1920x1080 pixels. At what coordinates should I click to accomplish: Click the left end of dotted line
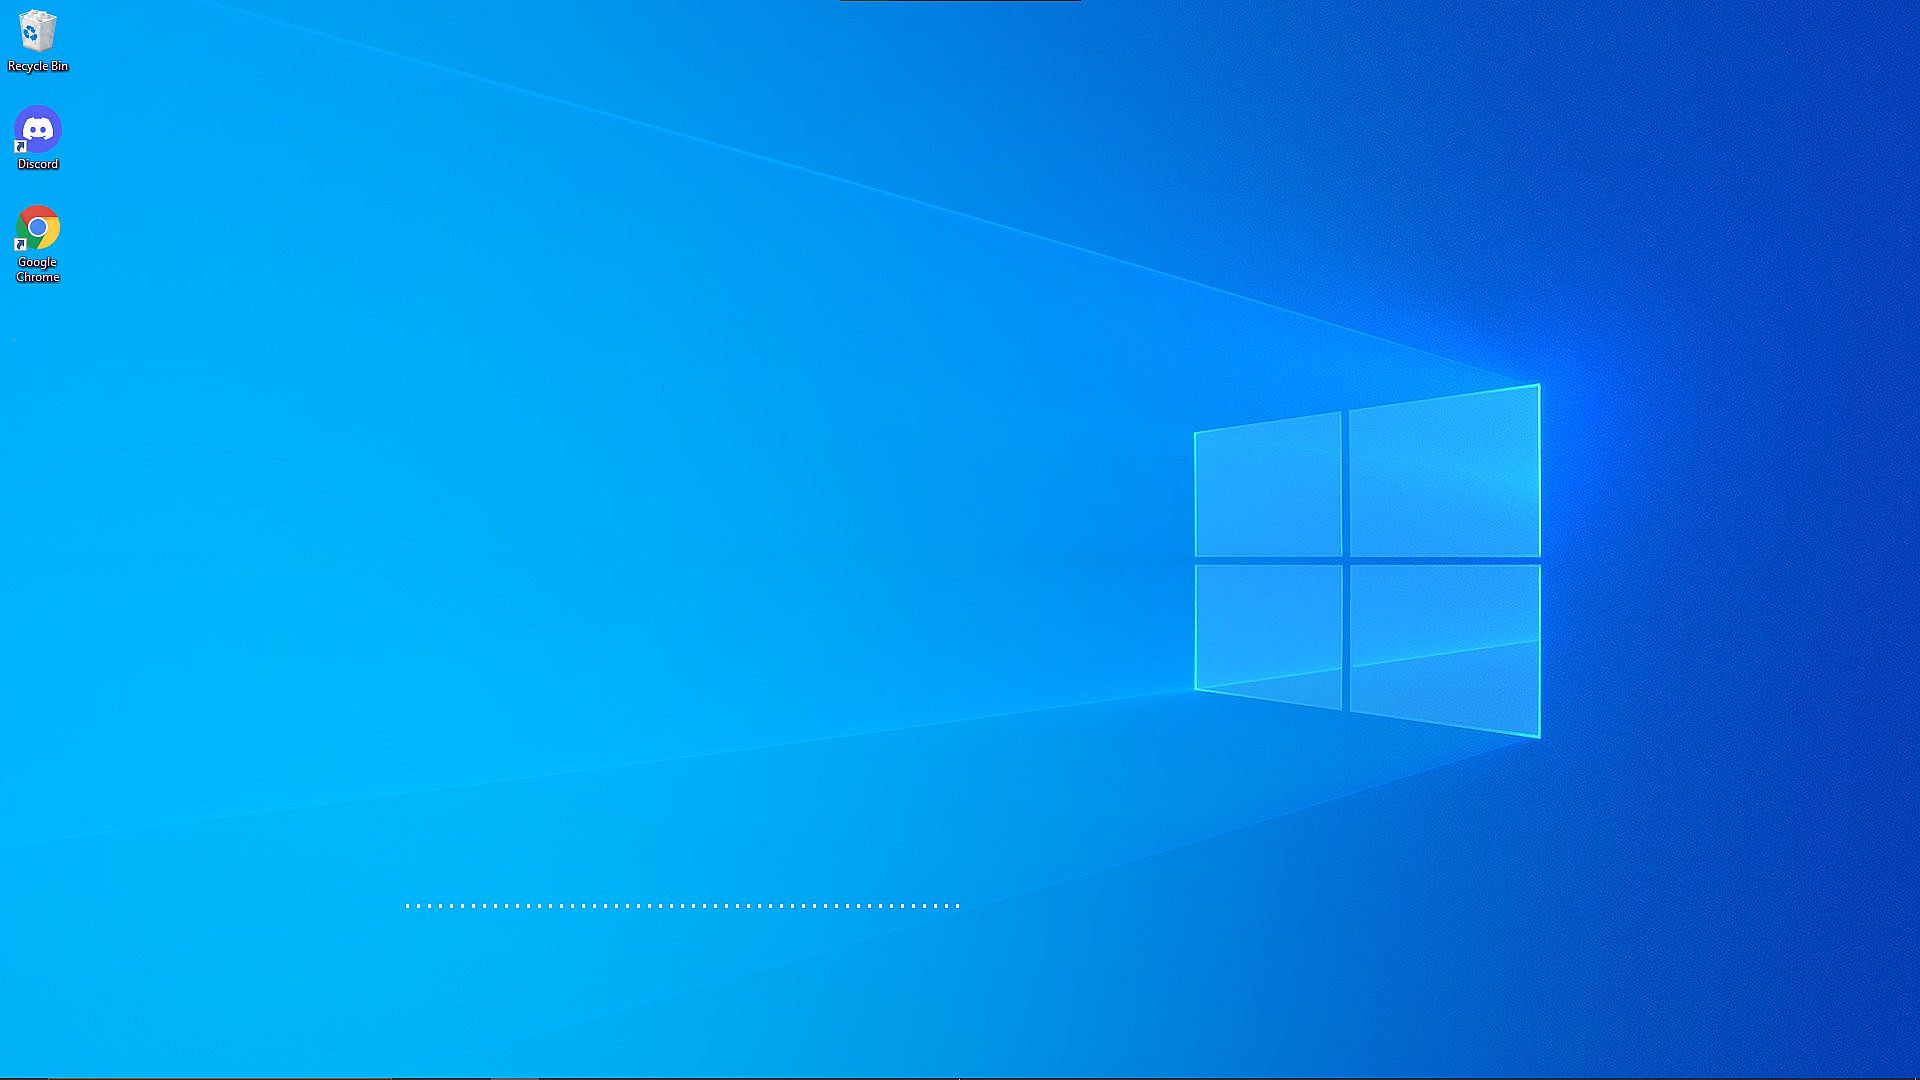(408, 905)
